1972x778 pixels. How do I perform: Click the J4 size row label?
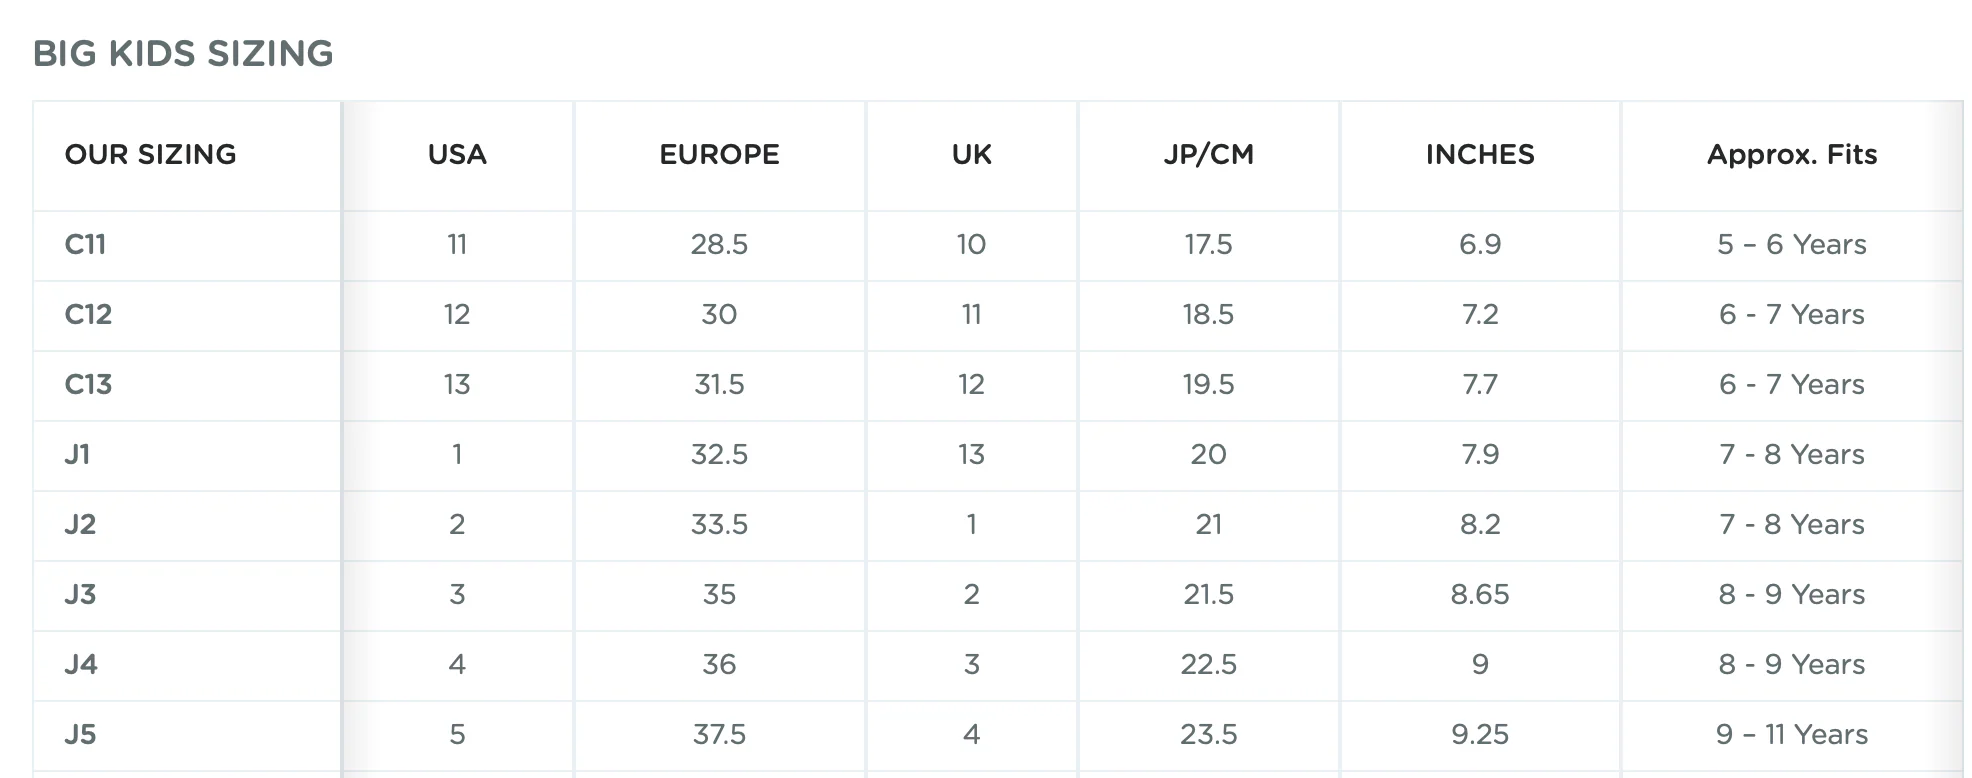pos(81,665)
